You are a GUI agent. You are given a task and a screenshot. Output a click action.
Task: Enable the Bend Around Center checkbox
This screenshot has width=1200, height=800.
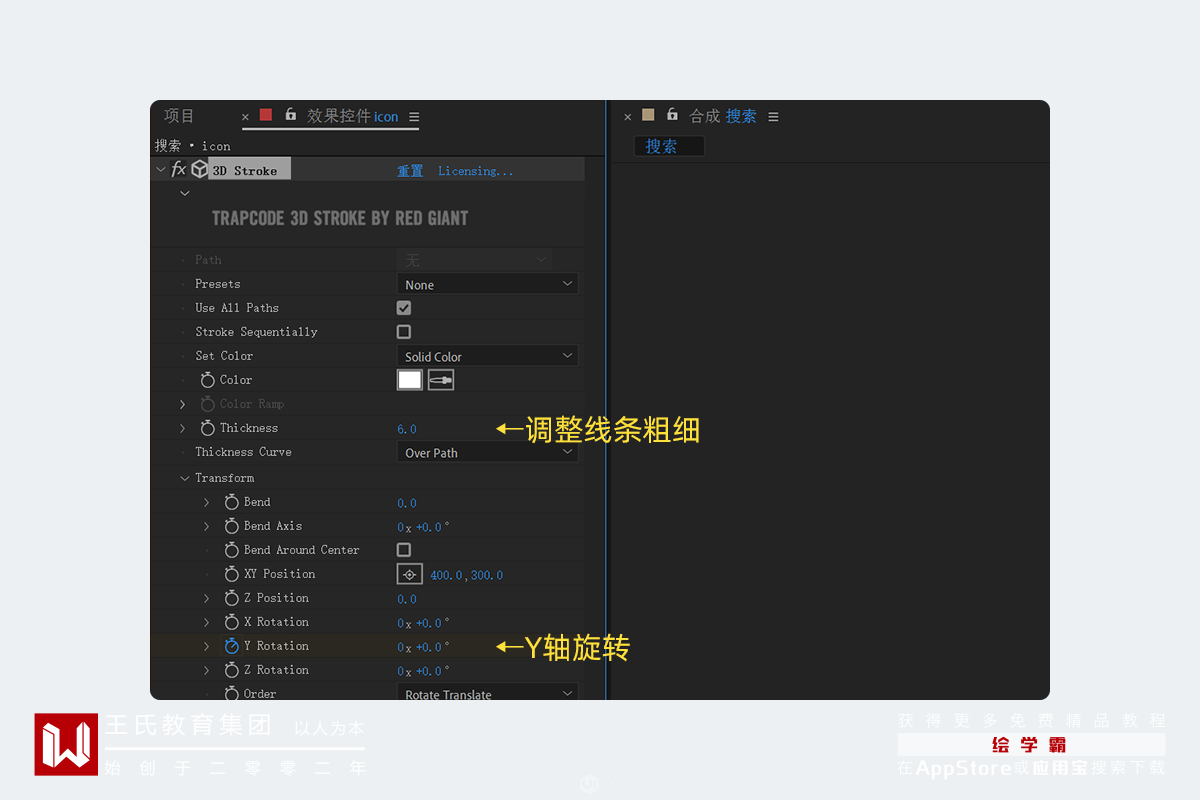[x=404, y=550]
